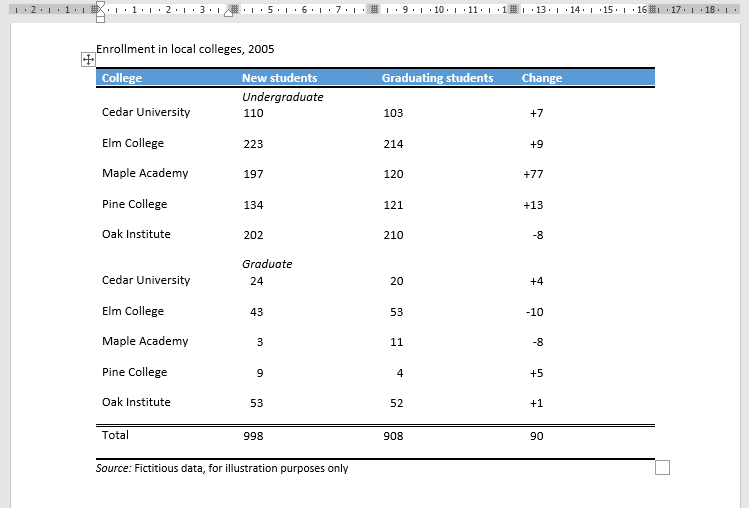Screen dimensions: 749x508
Task: Click the 'College' header cell
Action: [122, 78]
